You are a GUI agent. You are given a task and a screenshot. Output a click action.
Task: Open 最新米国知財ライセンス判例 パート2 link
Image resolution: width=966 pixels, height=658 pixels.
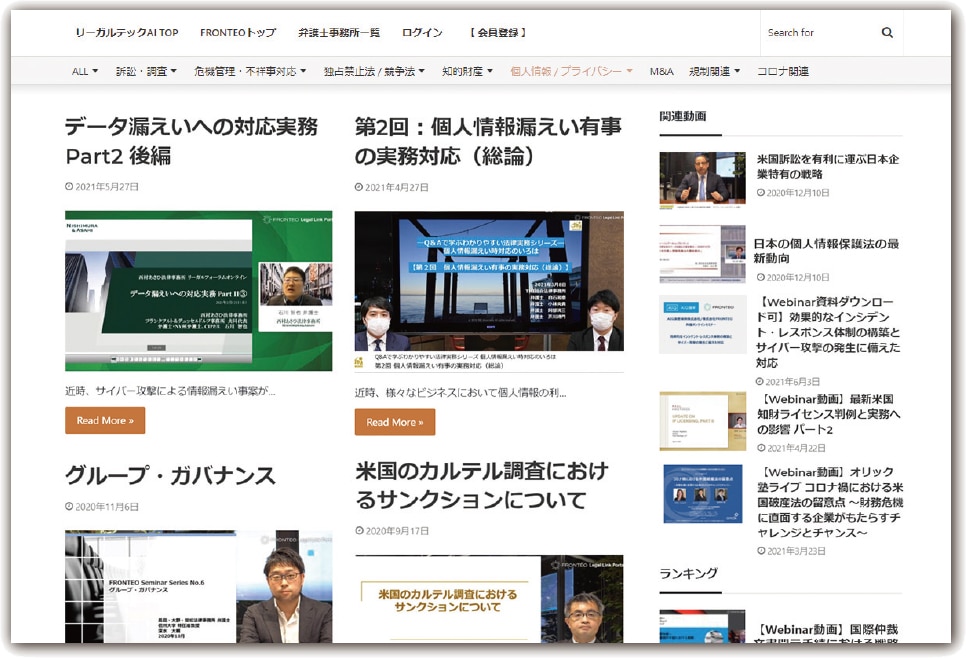[829, 414]
